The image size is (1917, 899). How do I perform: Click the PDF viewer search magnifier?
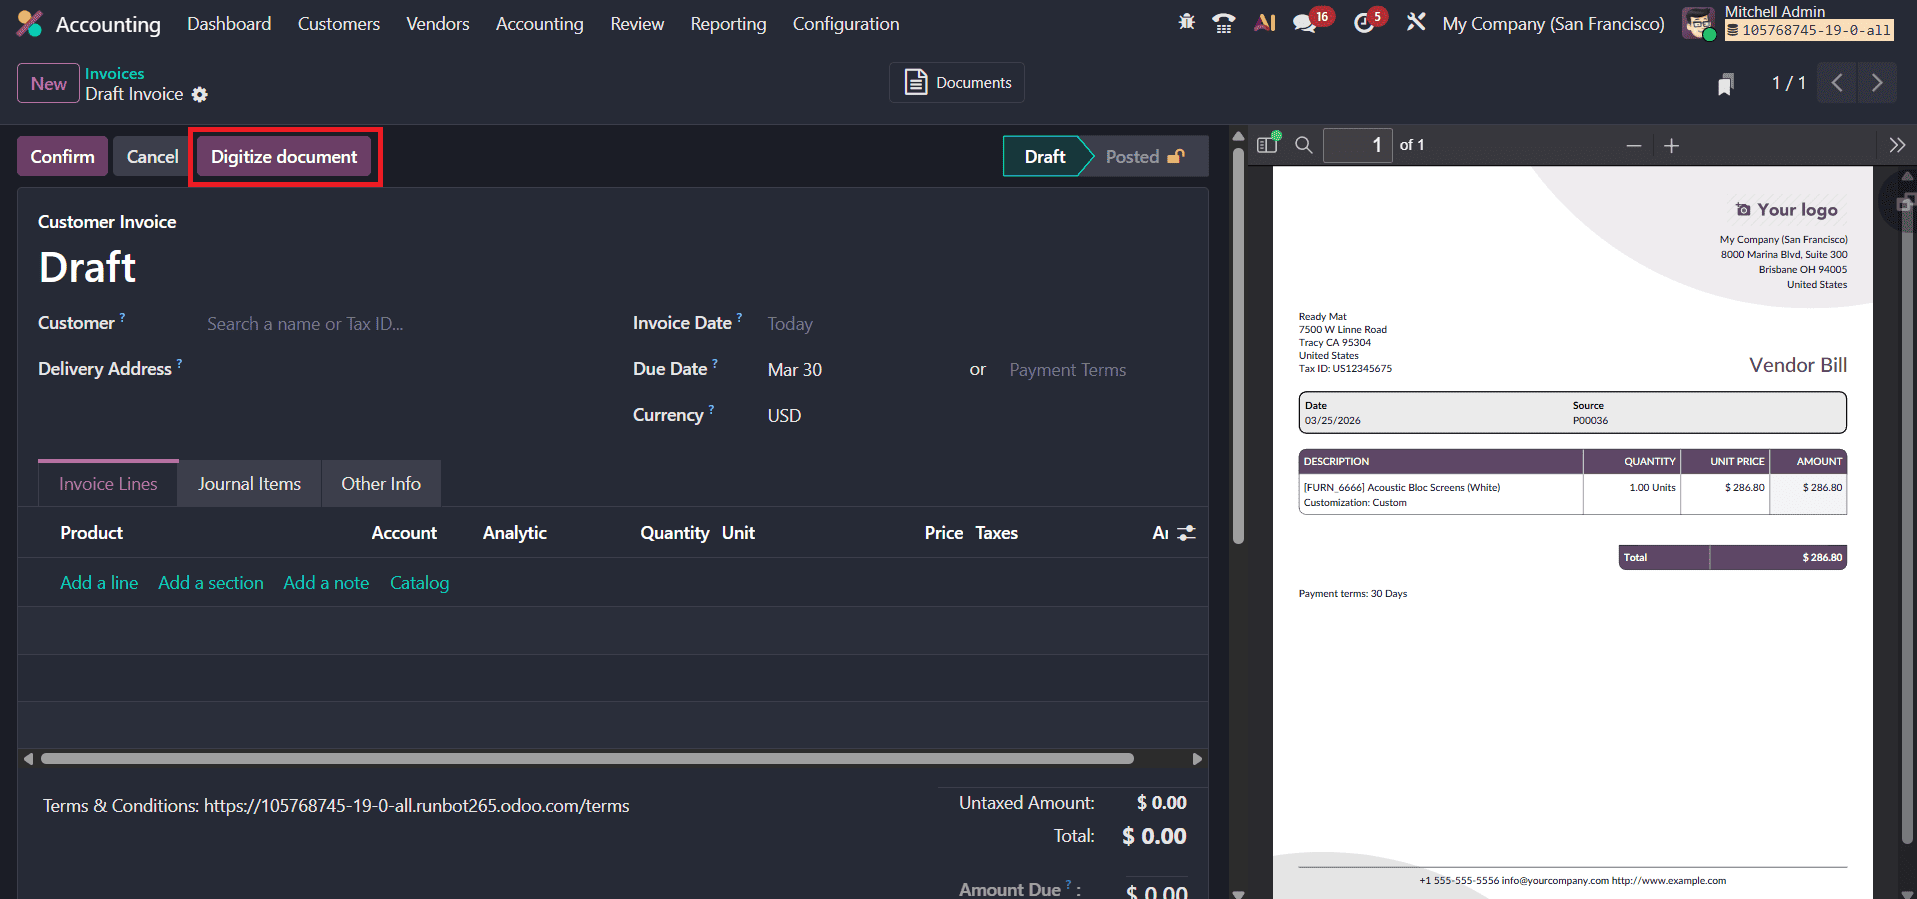pos(1304,145)
